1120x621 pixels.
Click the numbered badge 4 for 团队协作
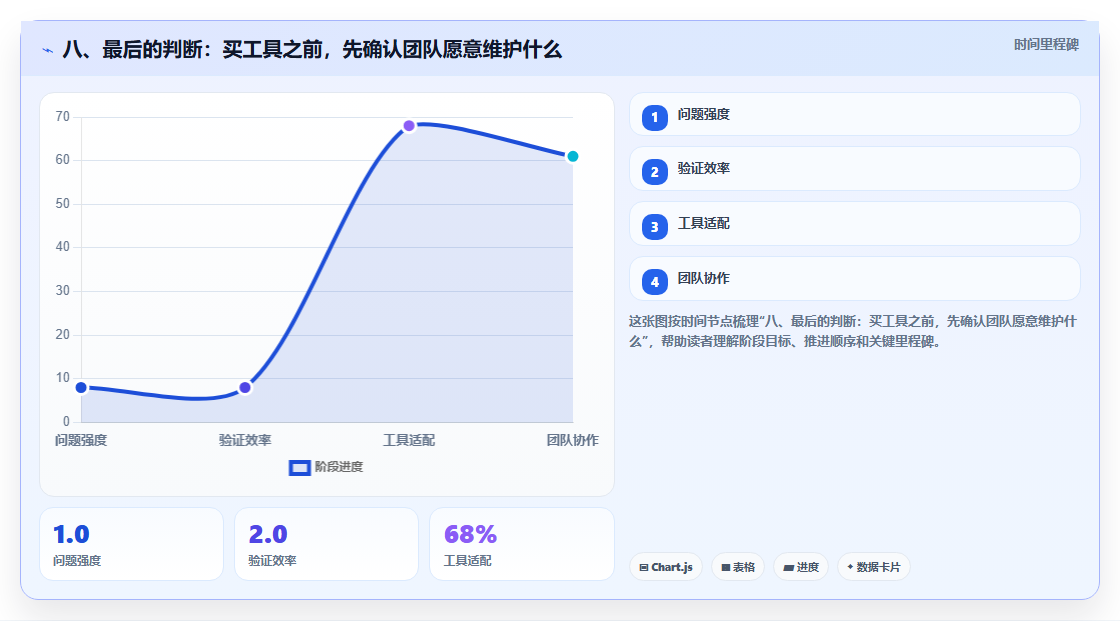click(654, 282)
